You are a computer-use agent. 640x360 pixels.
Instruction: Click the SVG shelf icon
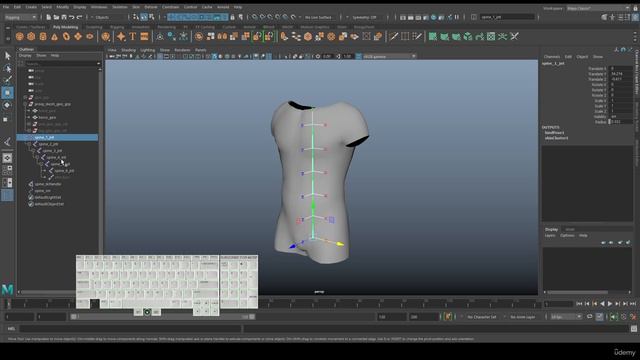tap(144, 37)
